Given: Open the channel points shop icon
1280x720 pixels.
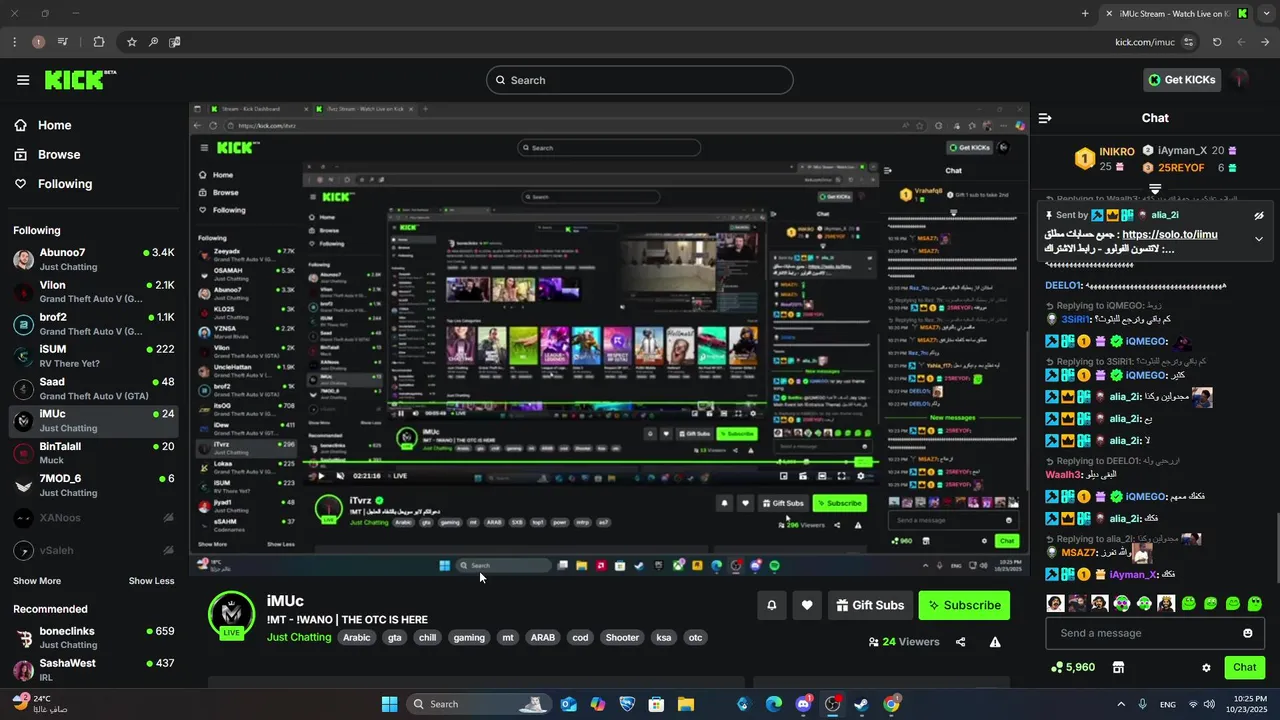Looking at the screenshot, I should click(1118, 667).
